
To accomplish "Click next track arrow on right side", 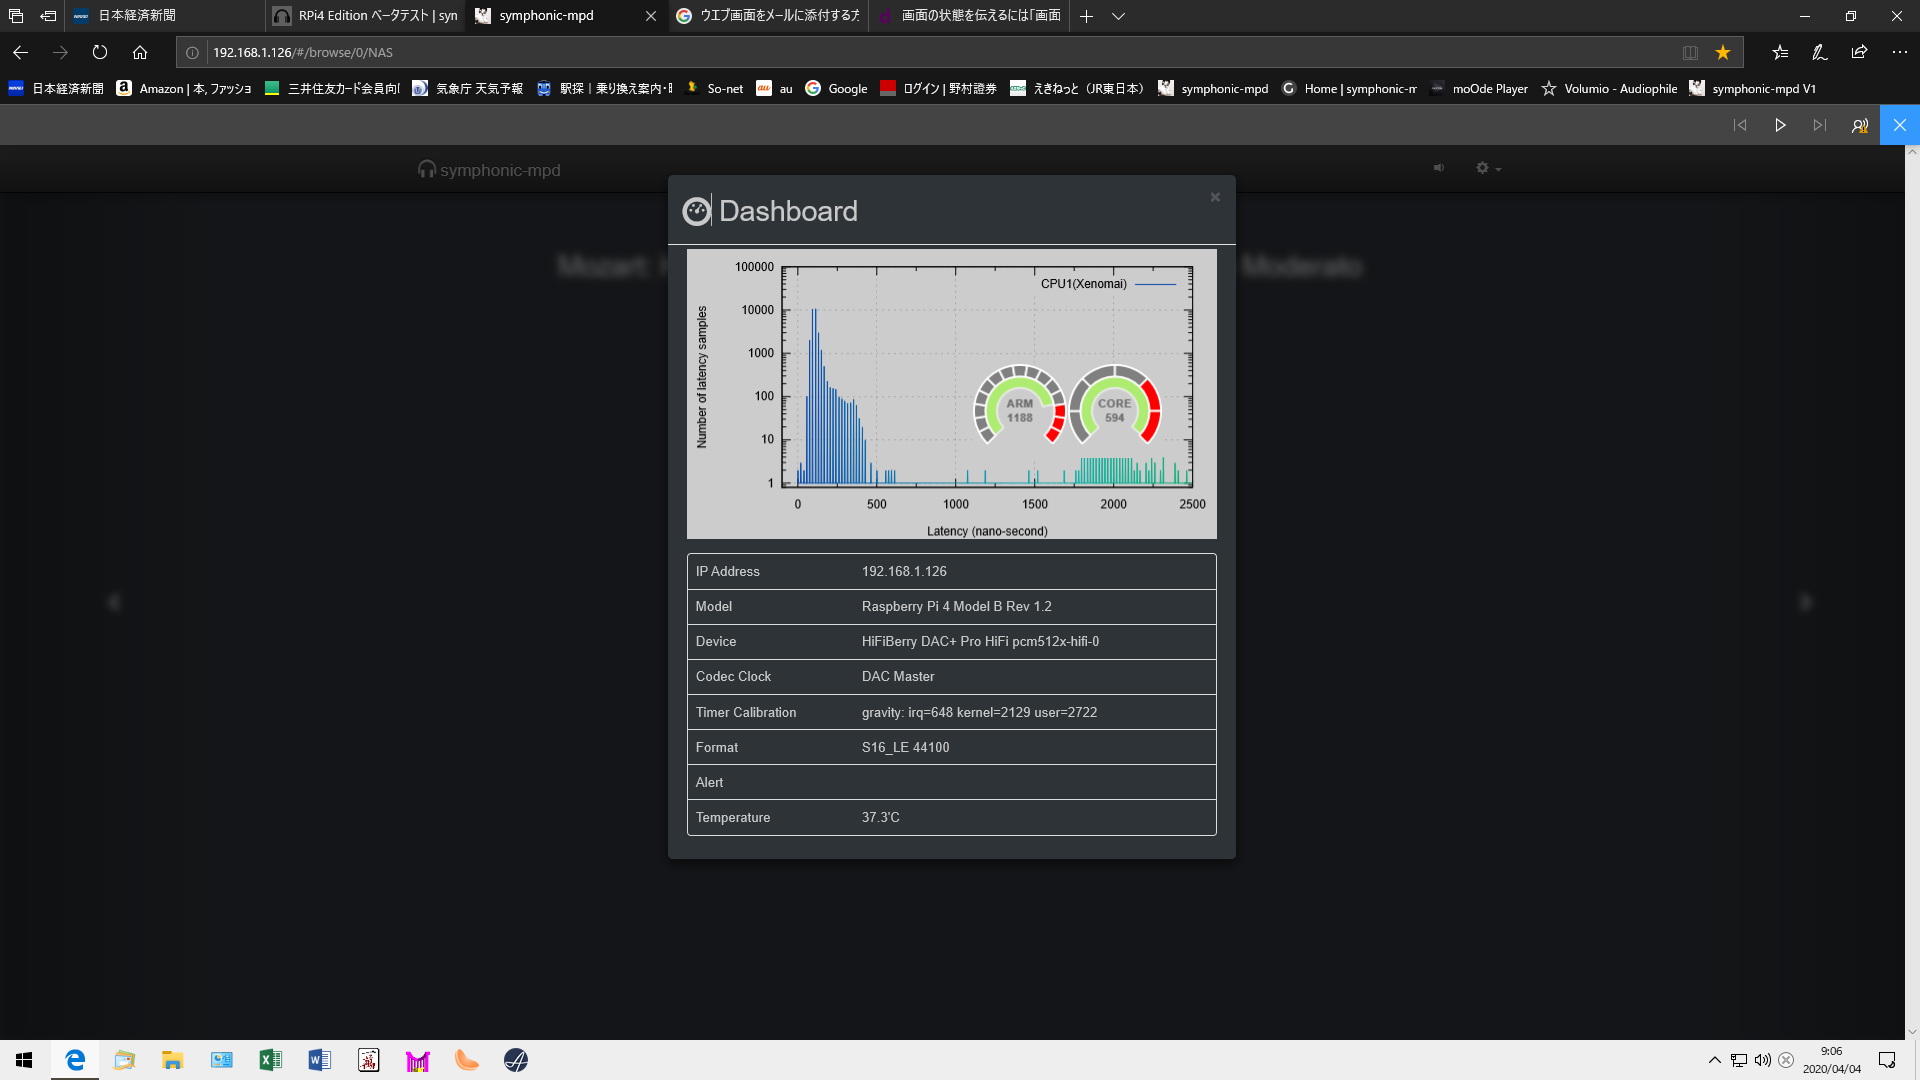I will (x=1806, y=602).
